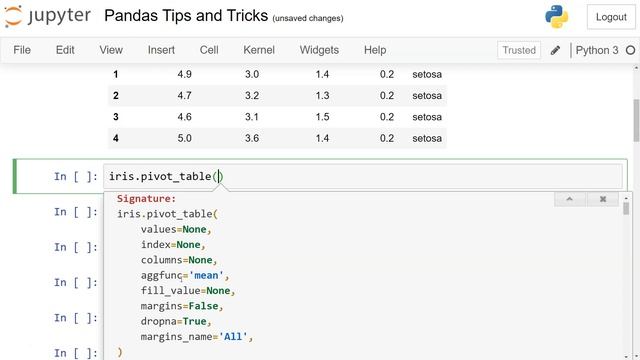Click the value 5.0 in row 4
This screenshot has width=640, height=360.
184,138
